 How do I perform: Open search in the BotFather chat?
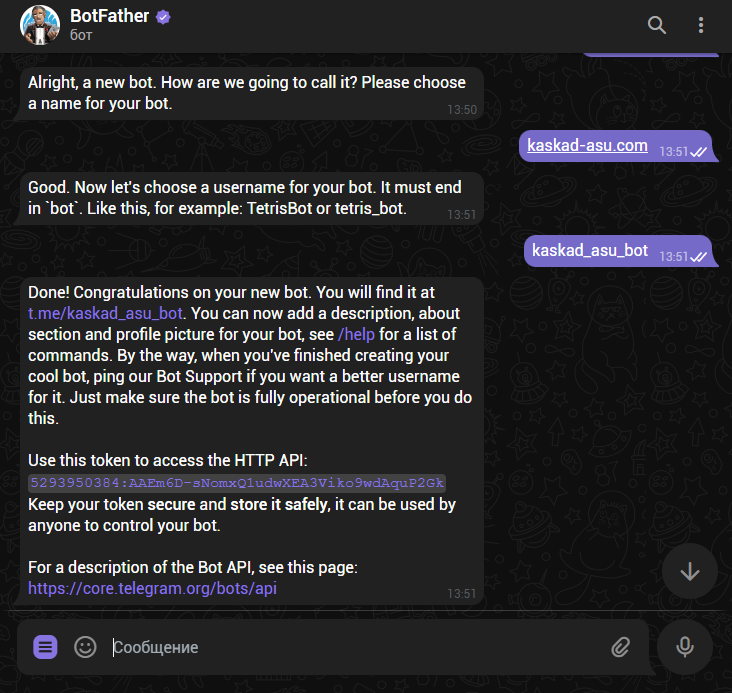(x=657, y=25)
